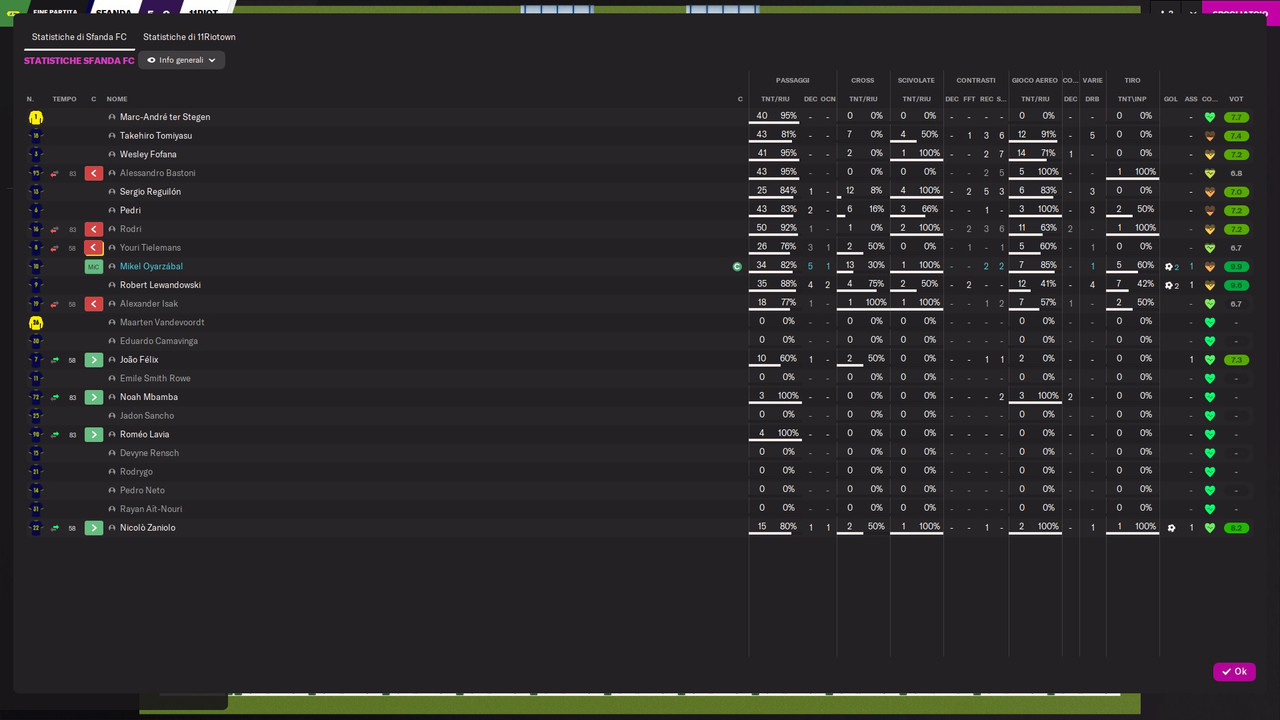Switch to the Statistiche di 11Riotown tab
This screenshot has height=720, width=1280.
coord(189,37)
